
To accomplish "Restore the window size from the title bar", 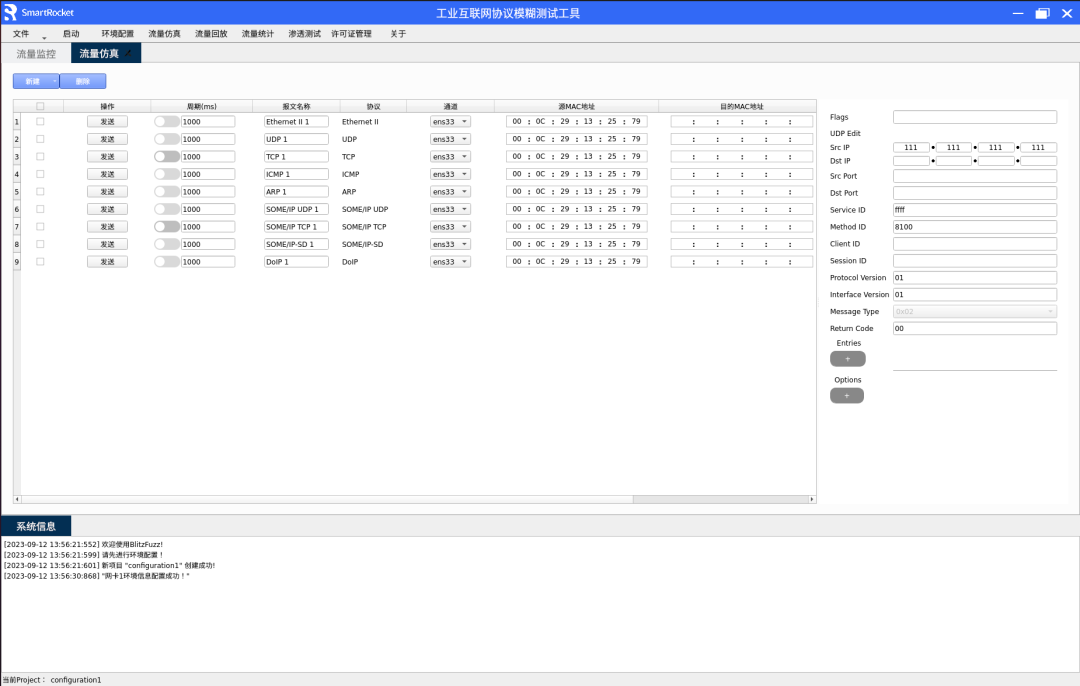I will 1042,13.
